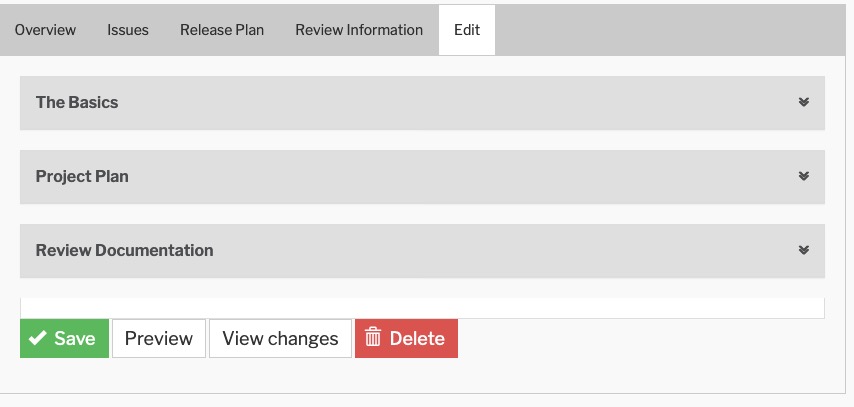
Task: Open the Project Plan section title
Action: [x=82, y=176]
